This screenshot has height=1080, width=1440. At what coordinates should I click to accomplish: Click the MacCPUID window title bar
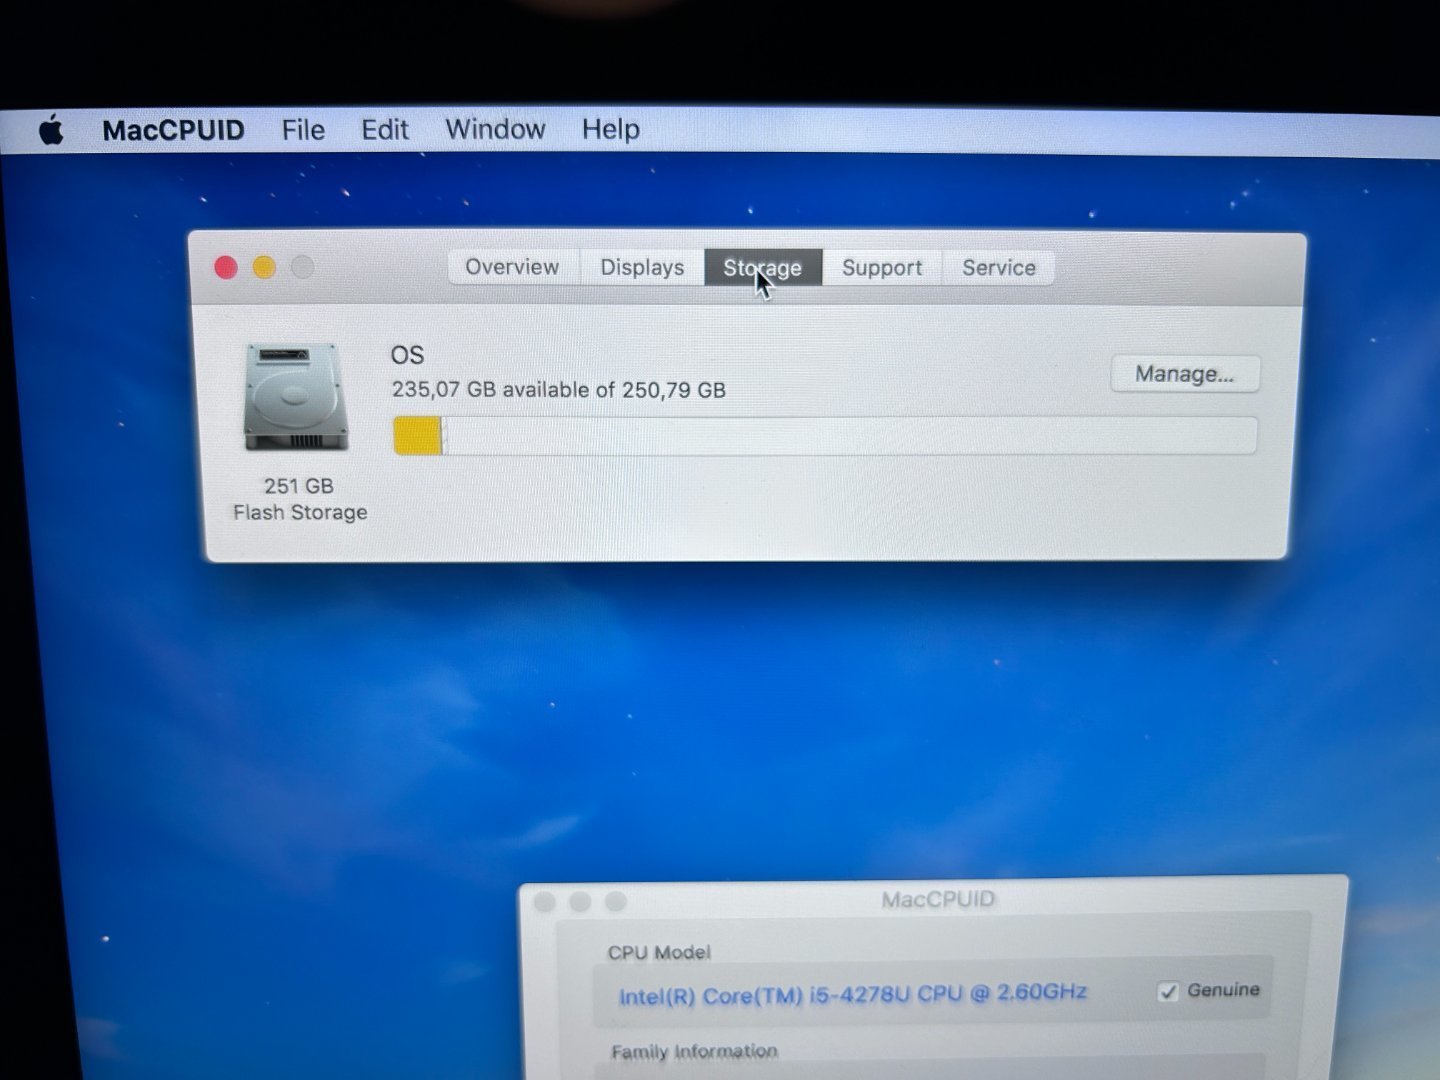(938, 899)
